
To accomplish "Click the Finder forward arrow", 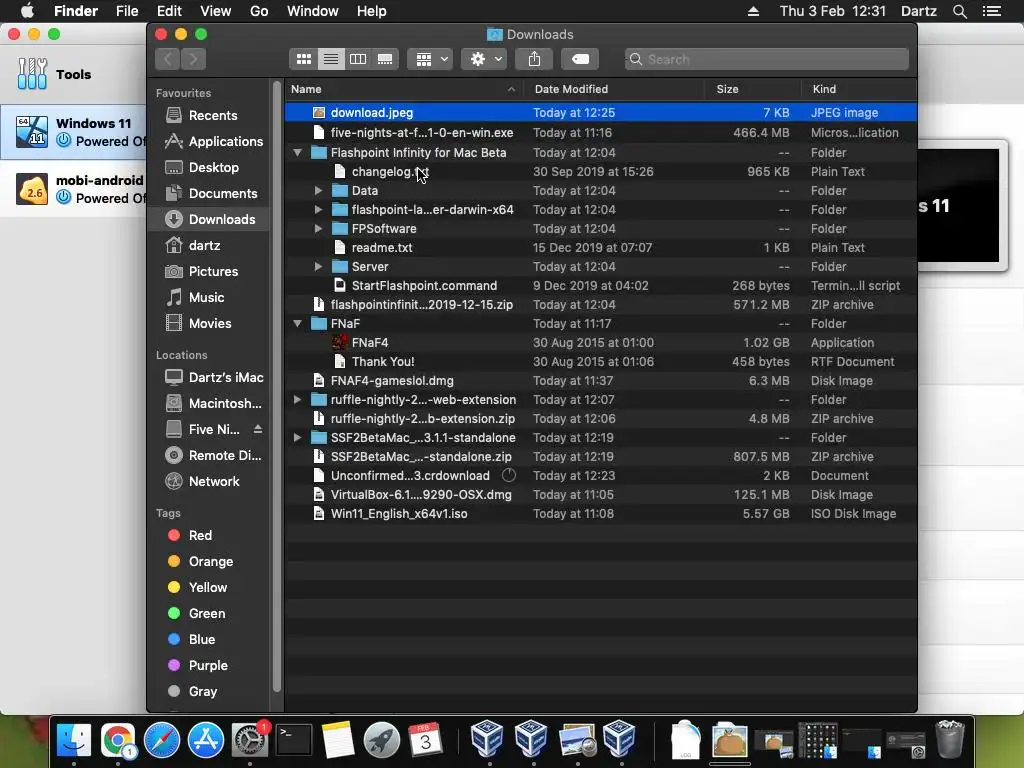I will 193,59.
